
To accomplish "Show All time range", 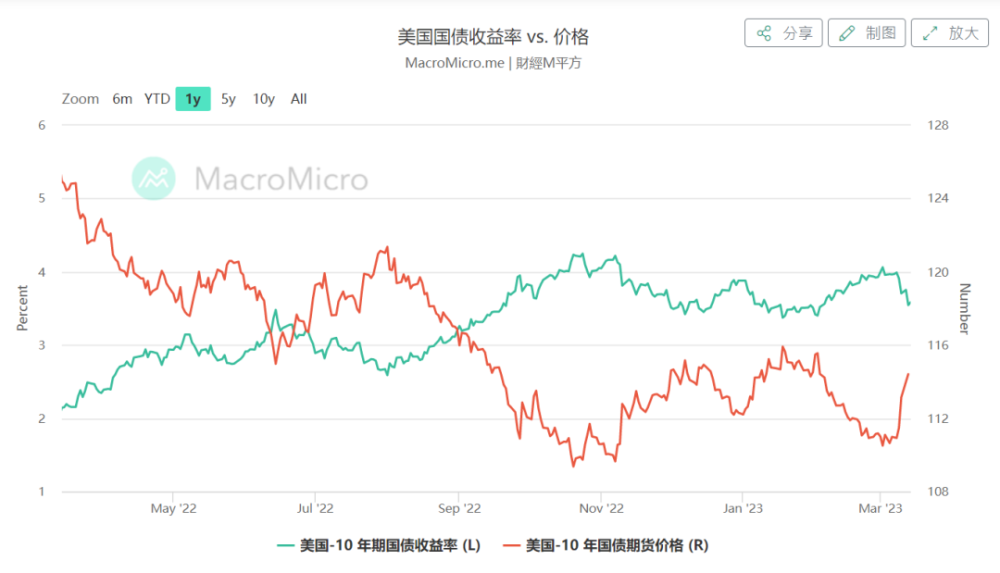I will [x=299, y=99].
